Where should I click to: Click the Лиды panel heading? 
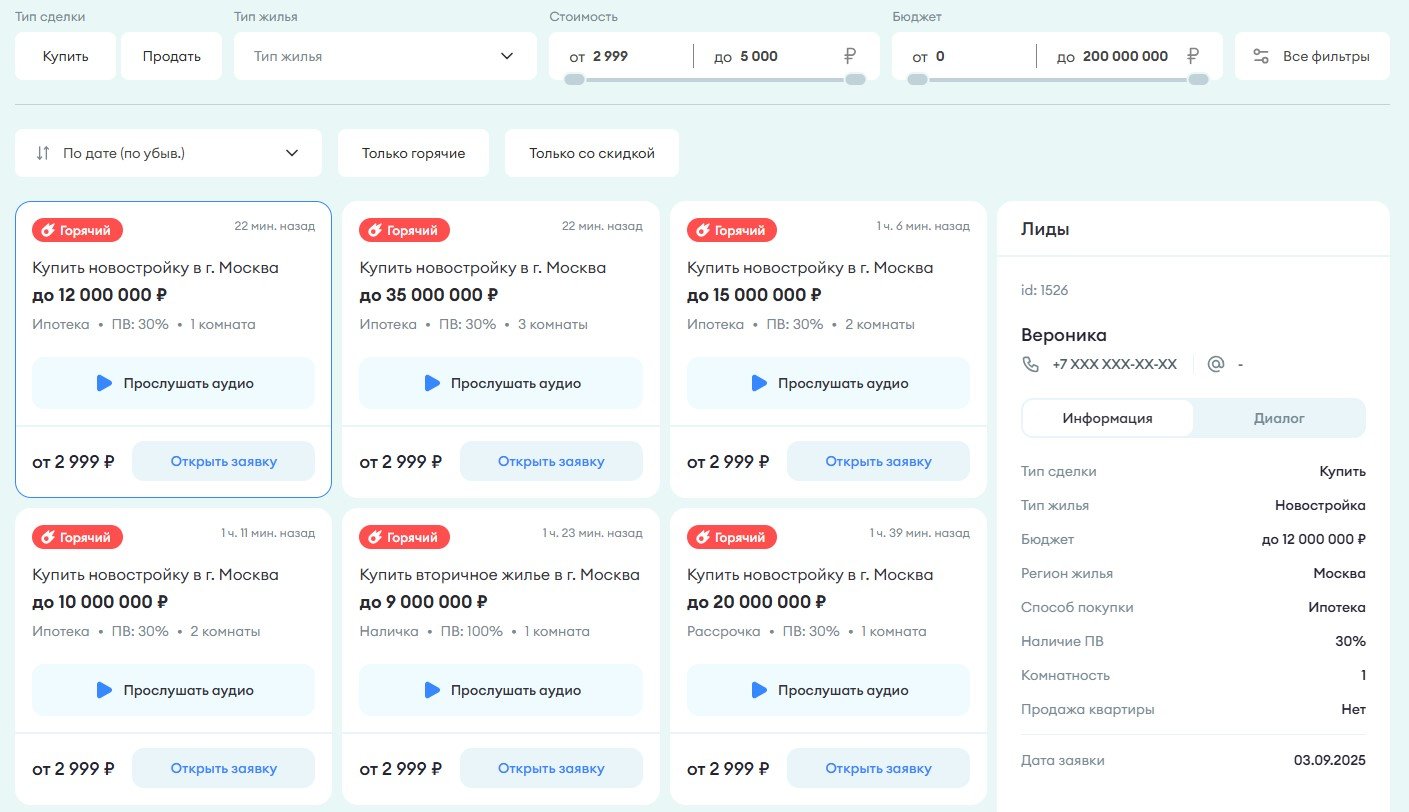coord(1045,229)
